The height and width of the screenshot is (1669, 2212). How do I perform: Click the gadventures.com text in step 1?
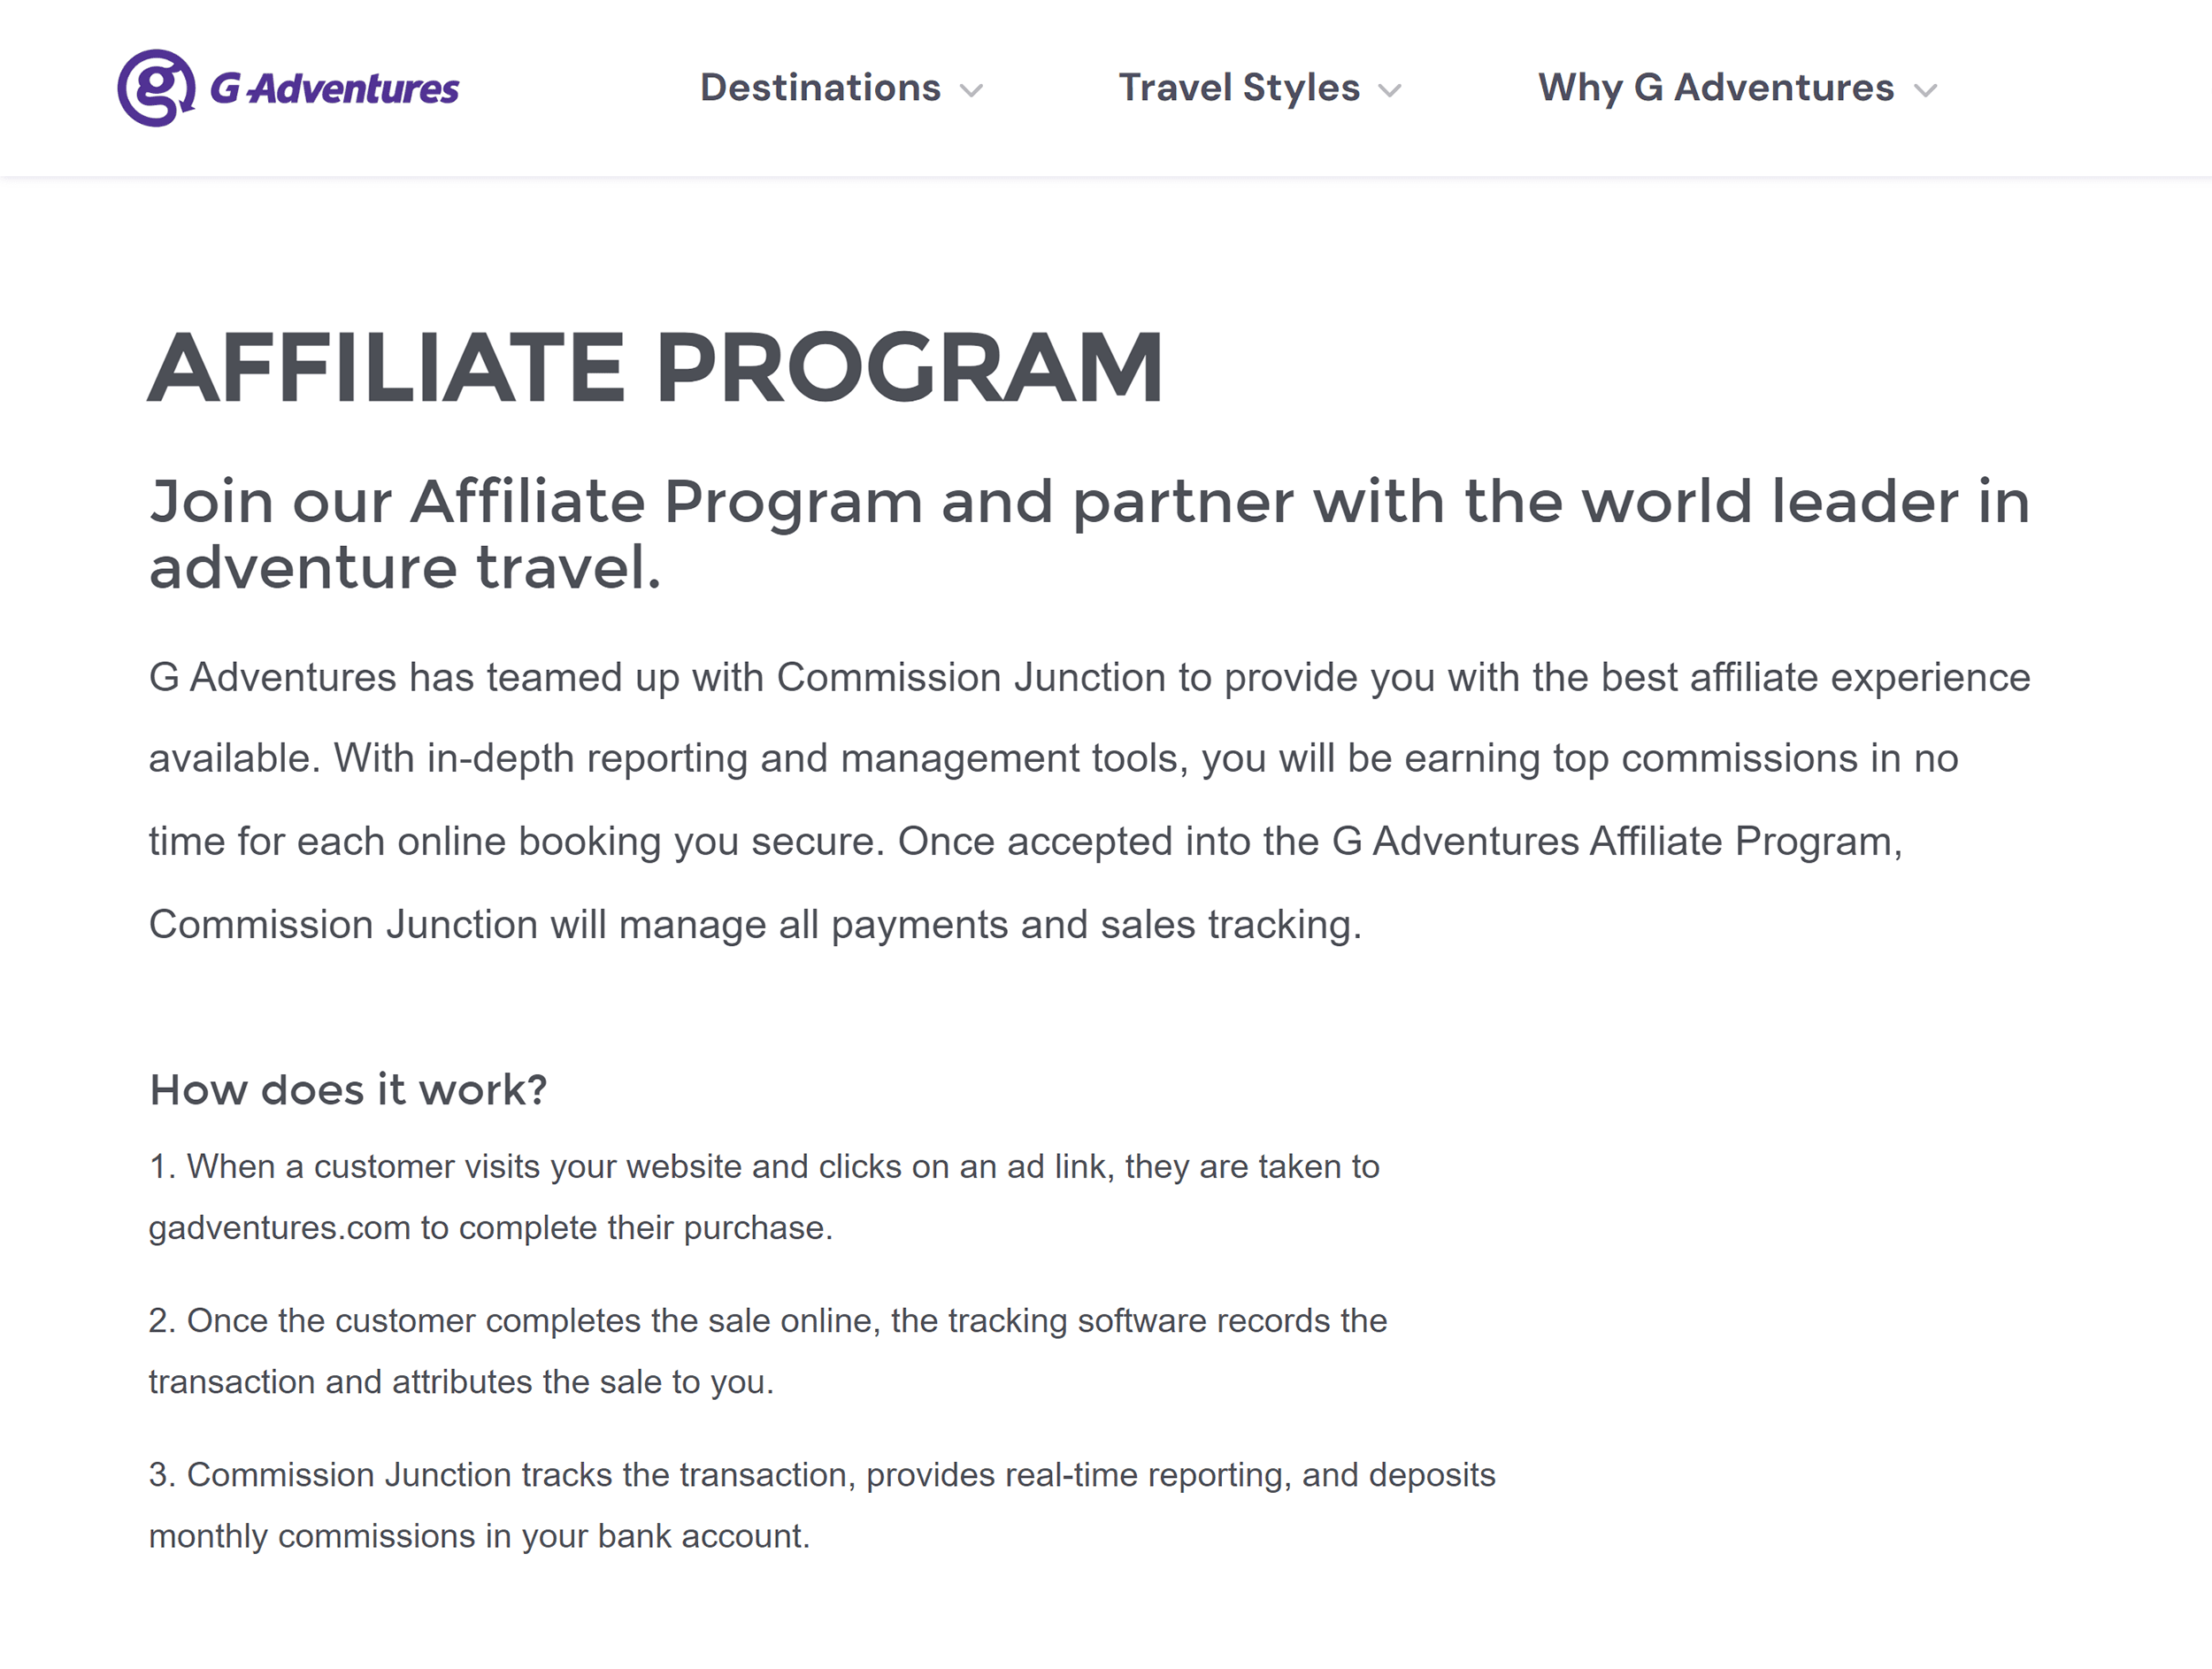280,1227
